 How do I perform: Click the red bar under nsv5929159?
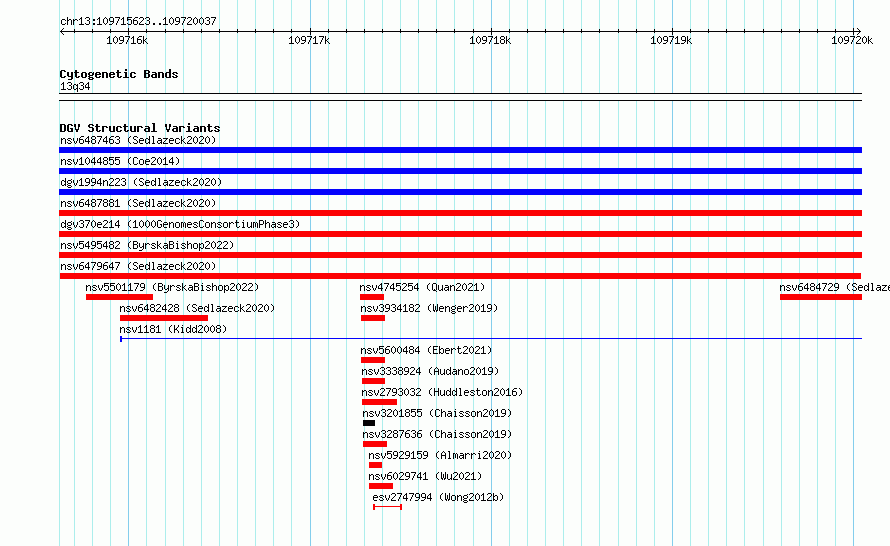[375, 465]
